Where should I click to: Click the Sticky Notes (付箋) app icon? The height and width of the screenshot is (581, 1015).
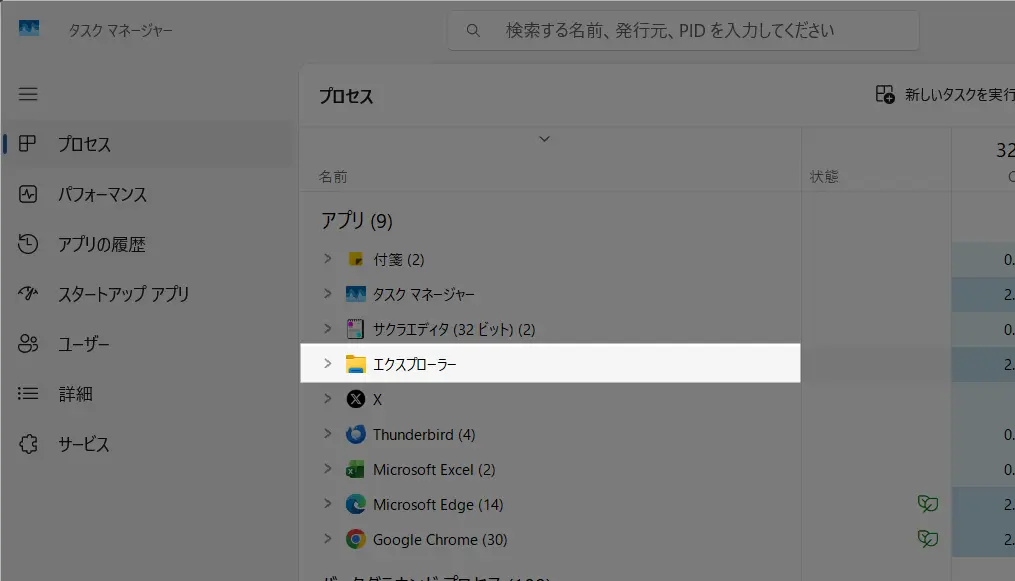pos(355,259)
